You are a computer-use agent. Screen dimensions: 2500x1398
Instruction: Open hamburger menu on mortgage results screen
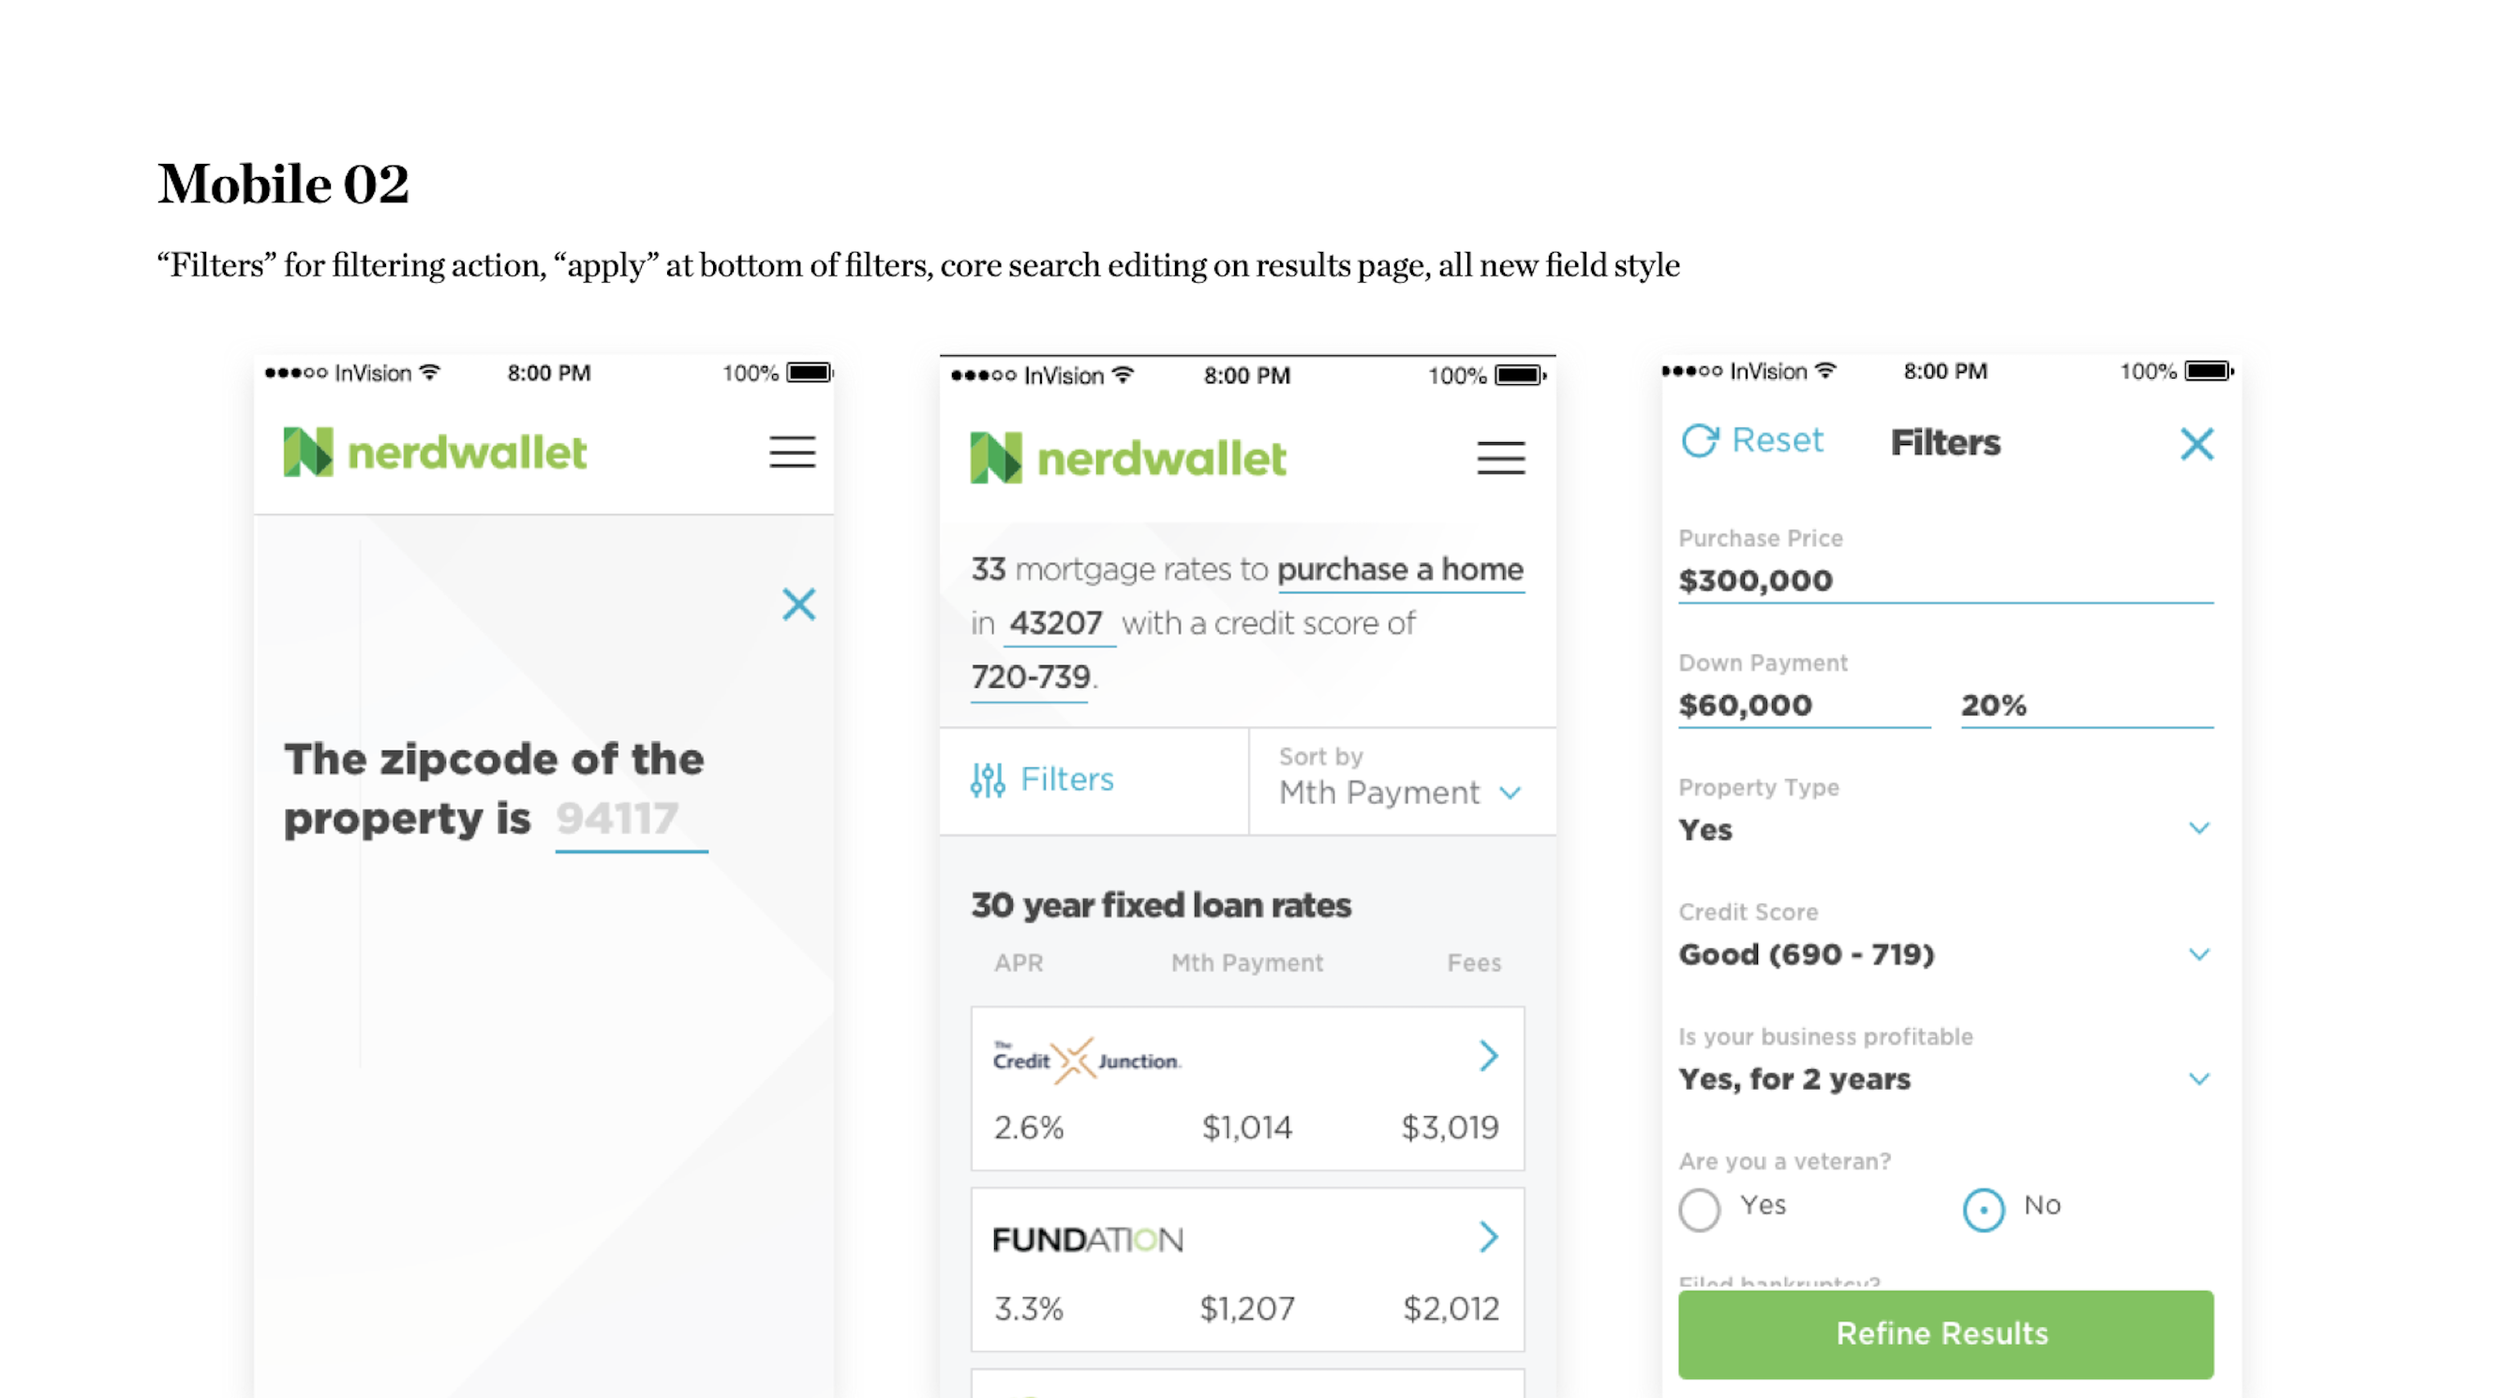click(1500, 458)
